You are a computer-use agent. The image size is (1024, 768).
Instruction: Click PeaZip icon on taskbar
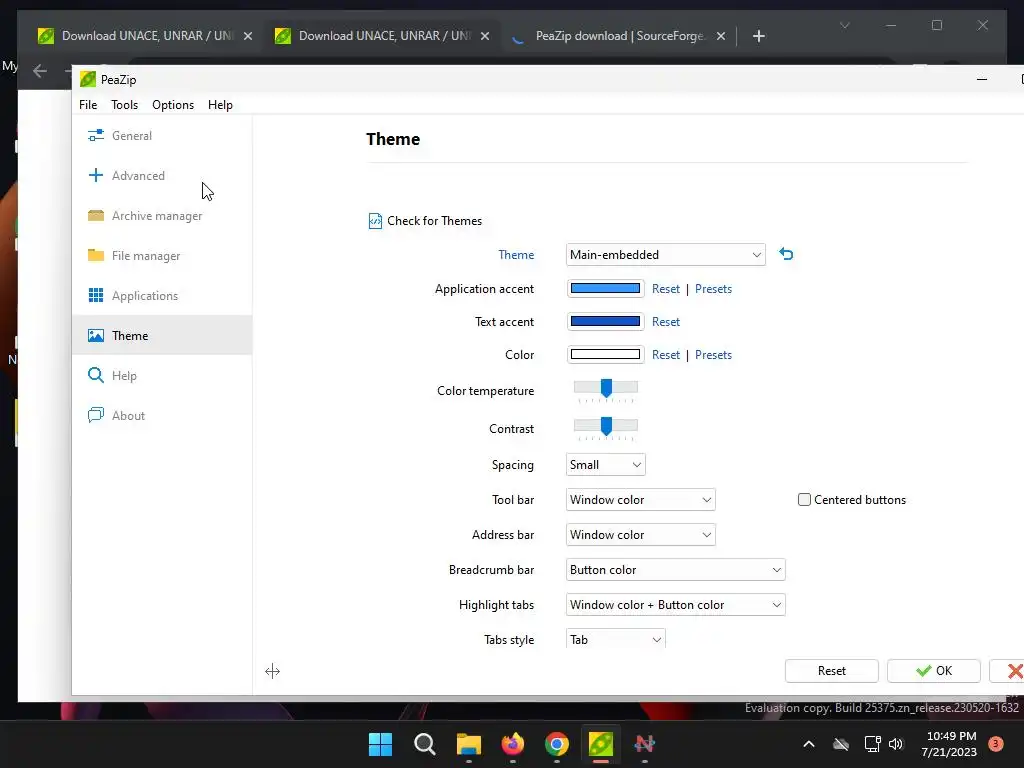(x=601, y=744)
